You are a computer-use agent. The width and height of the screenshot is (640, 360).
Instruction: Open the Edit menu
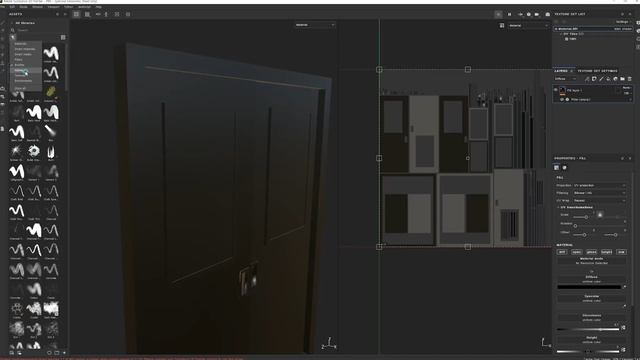12,7
